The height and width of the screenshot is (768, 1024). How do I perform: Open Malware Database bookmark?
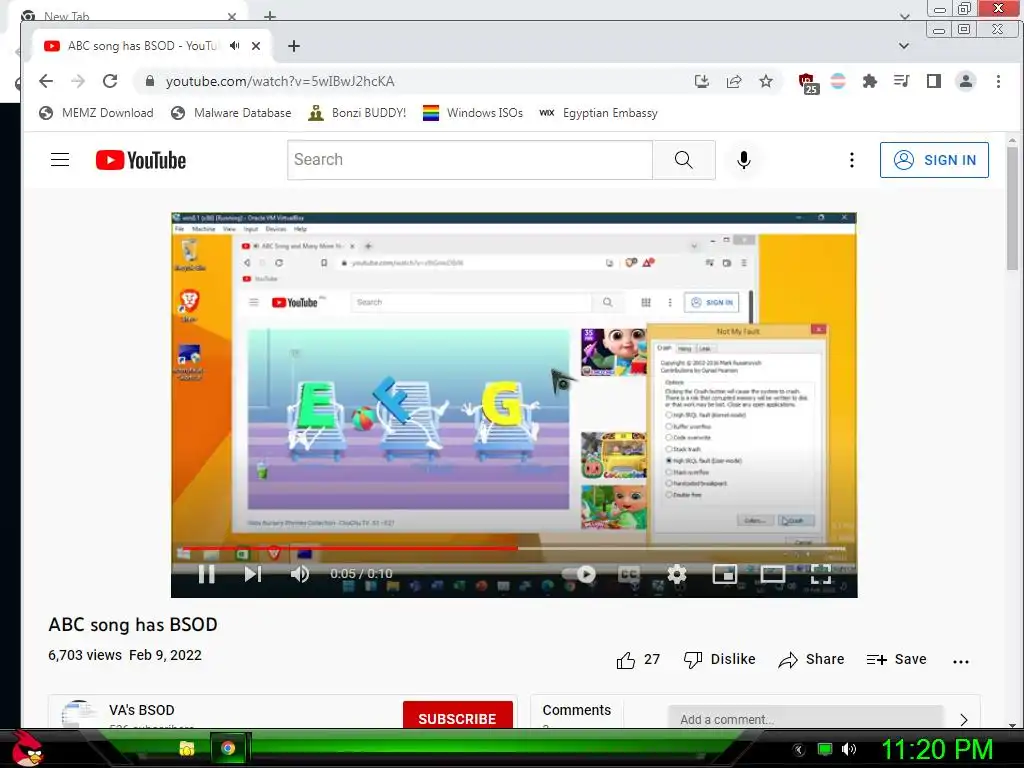point(231,113)
